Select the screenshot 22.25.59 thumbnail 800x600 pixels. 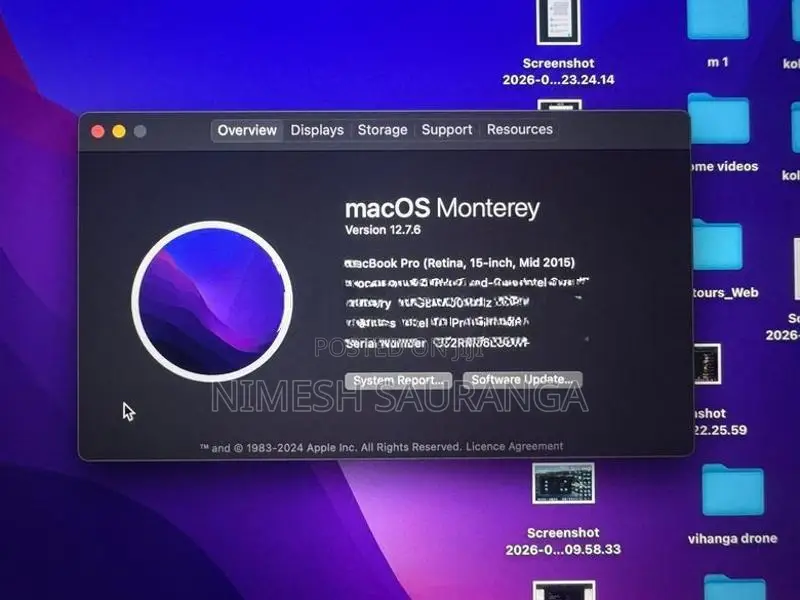pos(708,364)
